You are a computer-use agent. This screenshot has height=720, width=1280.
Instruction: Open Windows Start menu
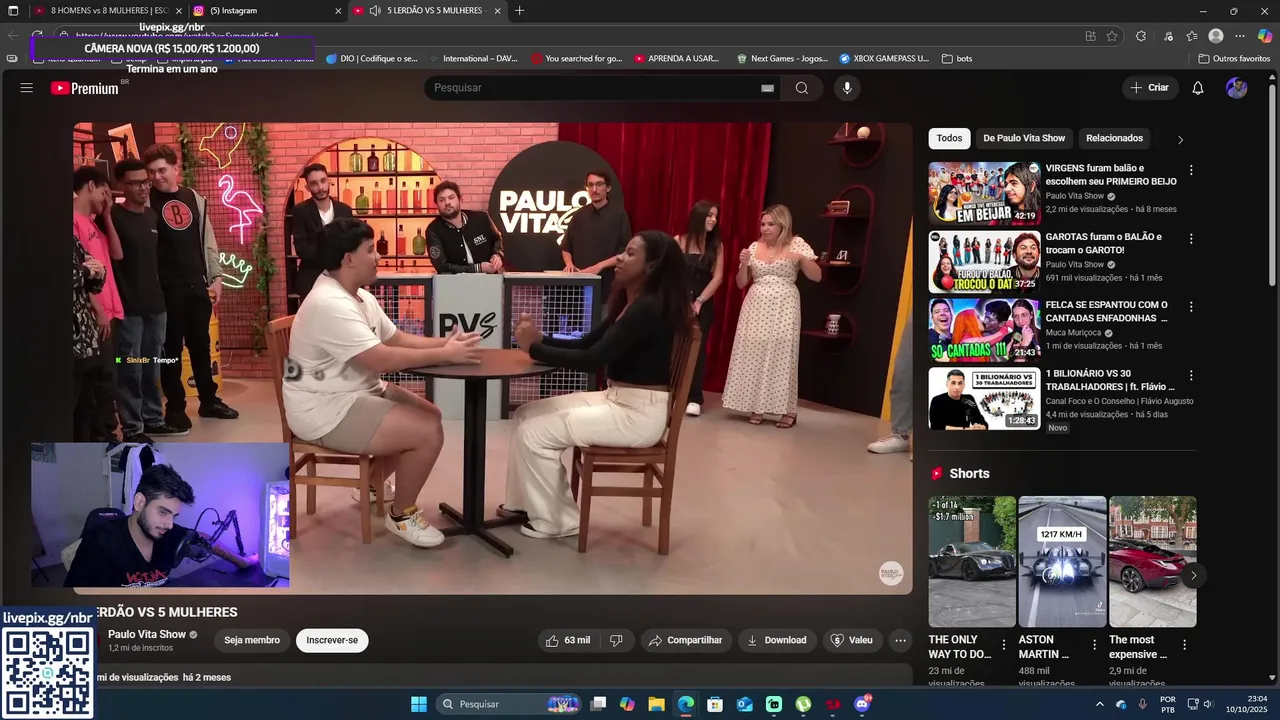[x=419, y=704]
